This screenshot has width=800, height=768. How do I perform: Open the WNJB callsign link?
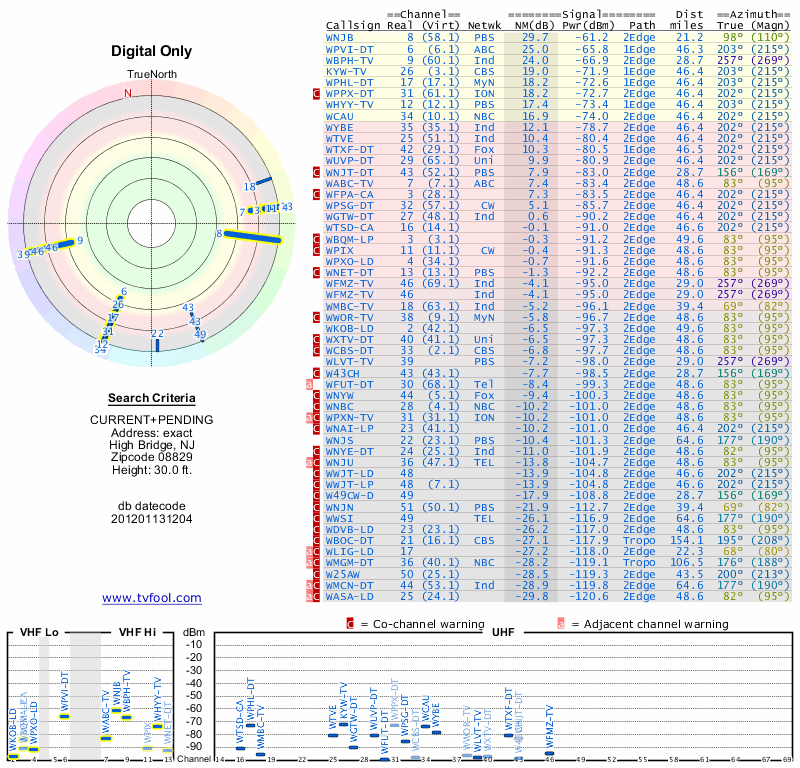point(343,37)
